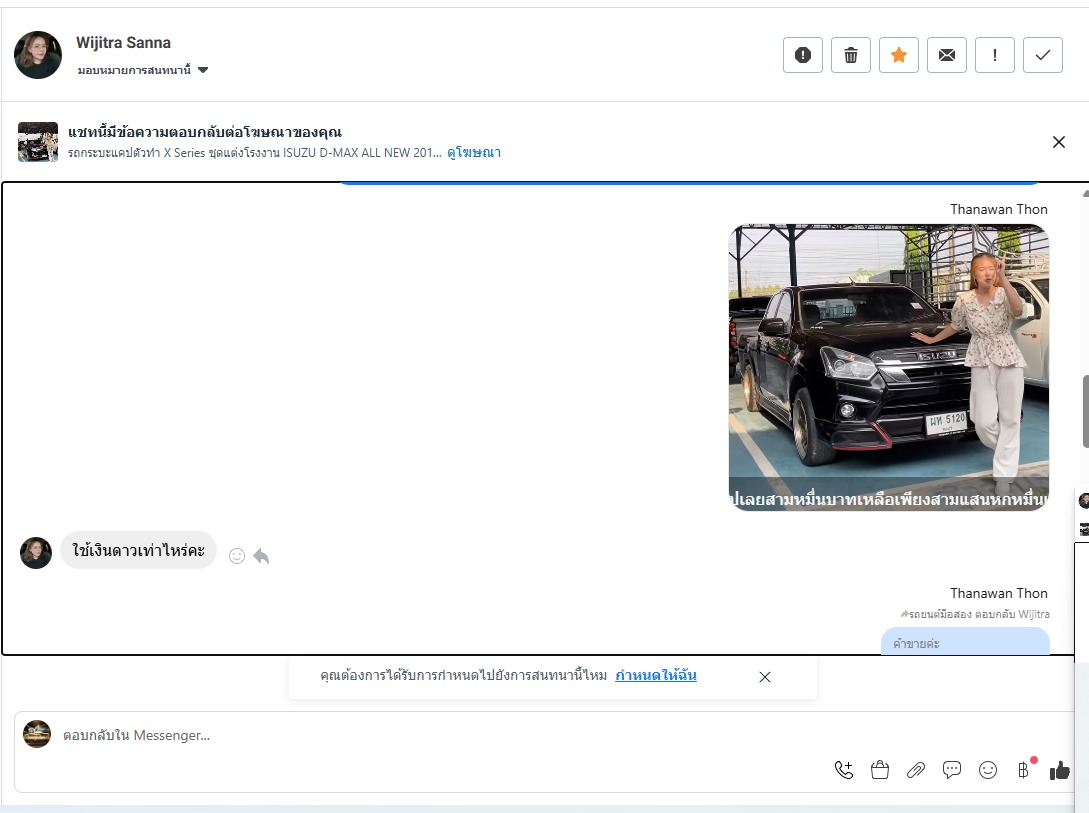Open the 'ดูโฆษณา' view ad link
This screenshot has height=813, width=1089.
tap(474, 153)
